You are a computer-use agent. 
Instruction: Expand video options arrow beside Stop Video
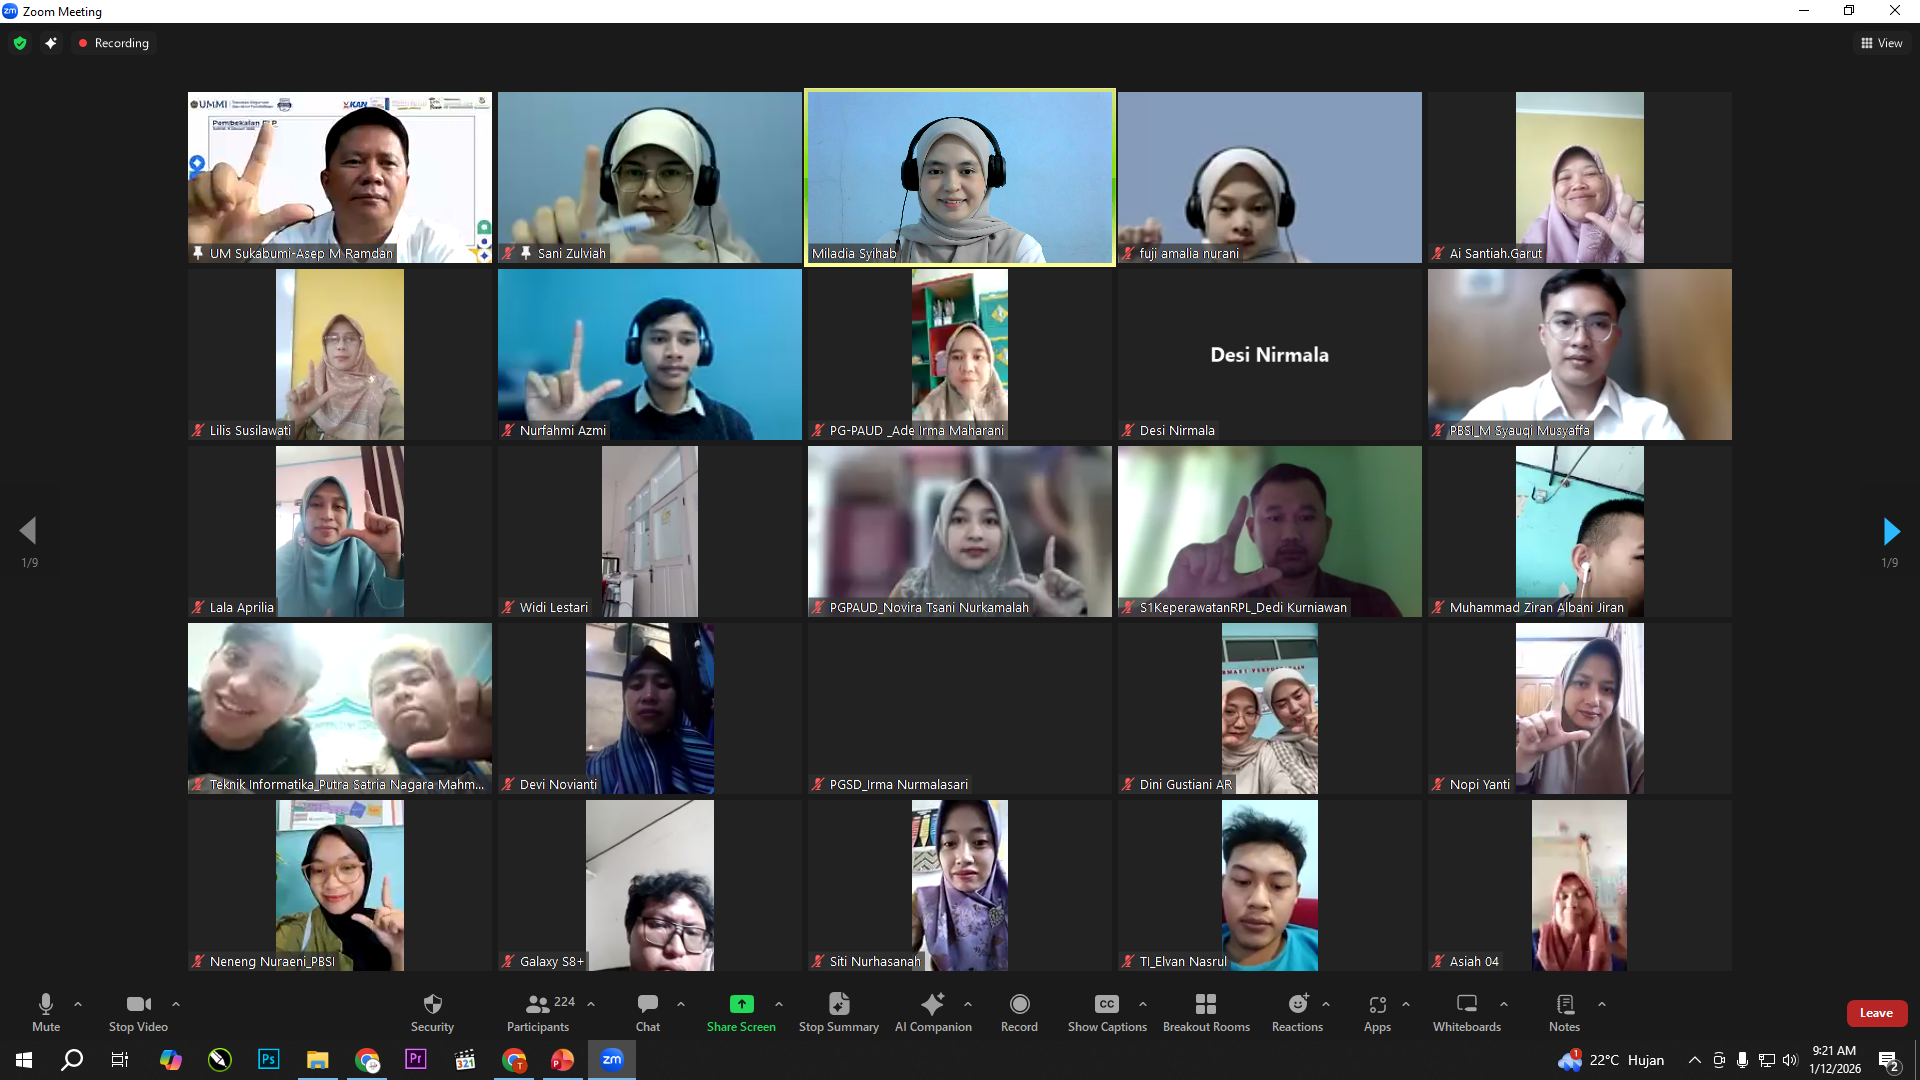click(x=176, y=1004)
